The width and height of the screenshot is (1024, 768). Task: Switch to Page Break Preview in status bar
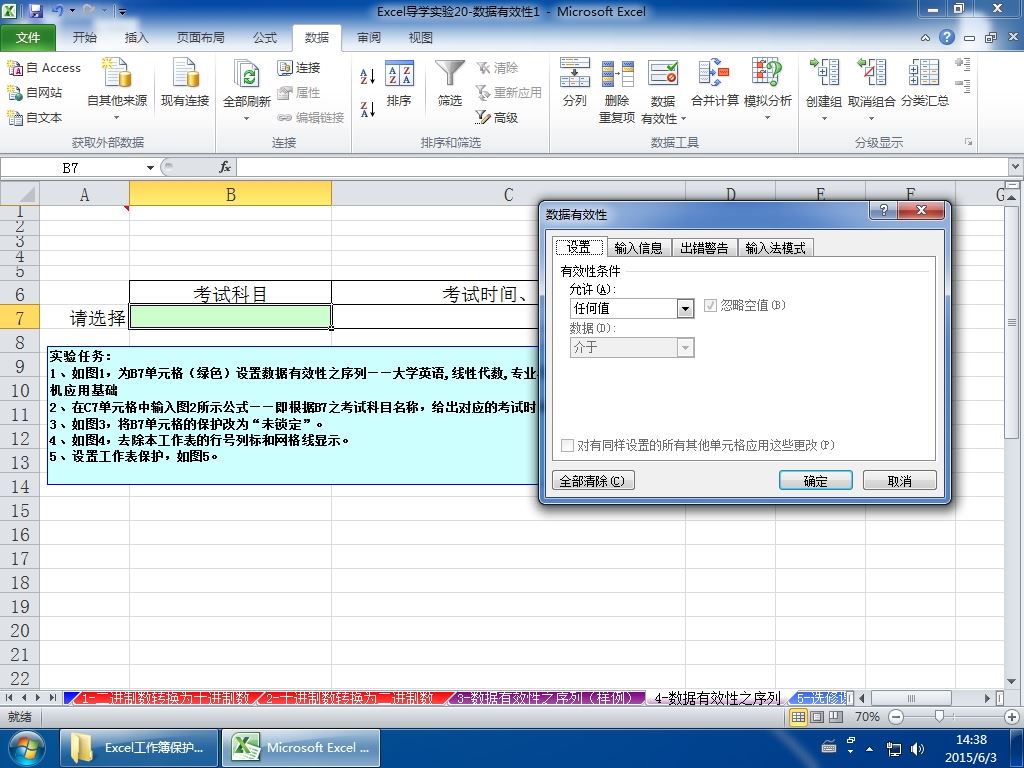click(835, 716)
